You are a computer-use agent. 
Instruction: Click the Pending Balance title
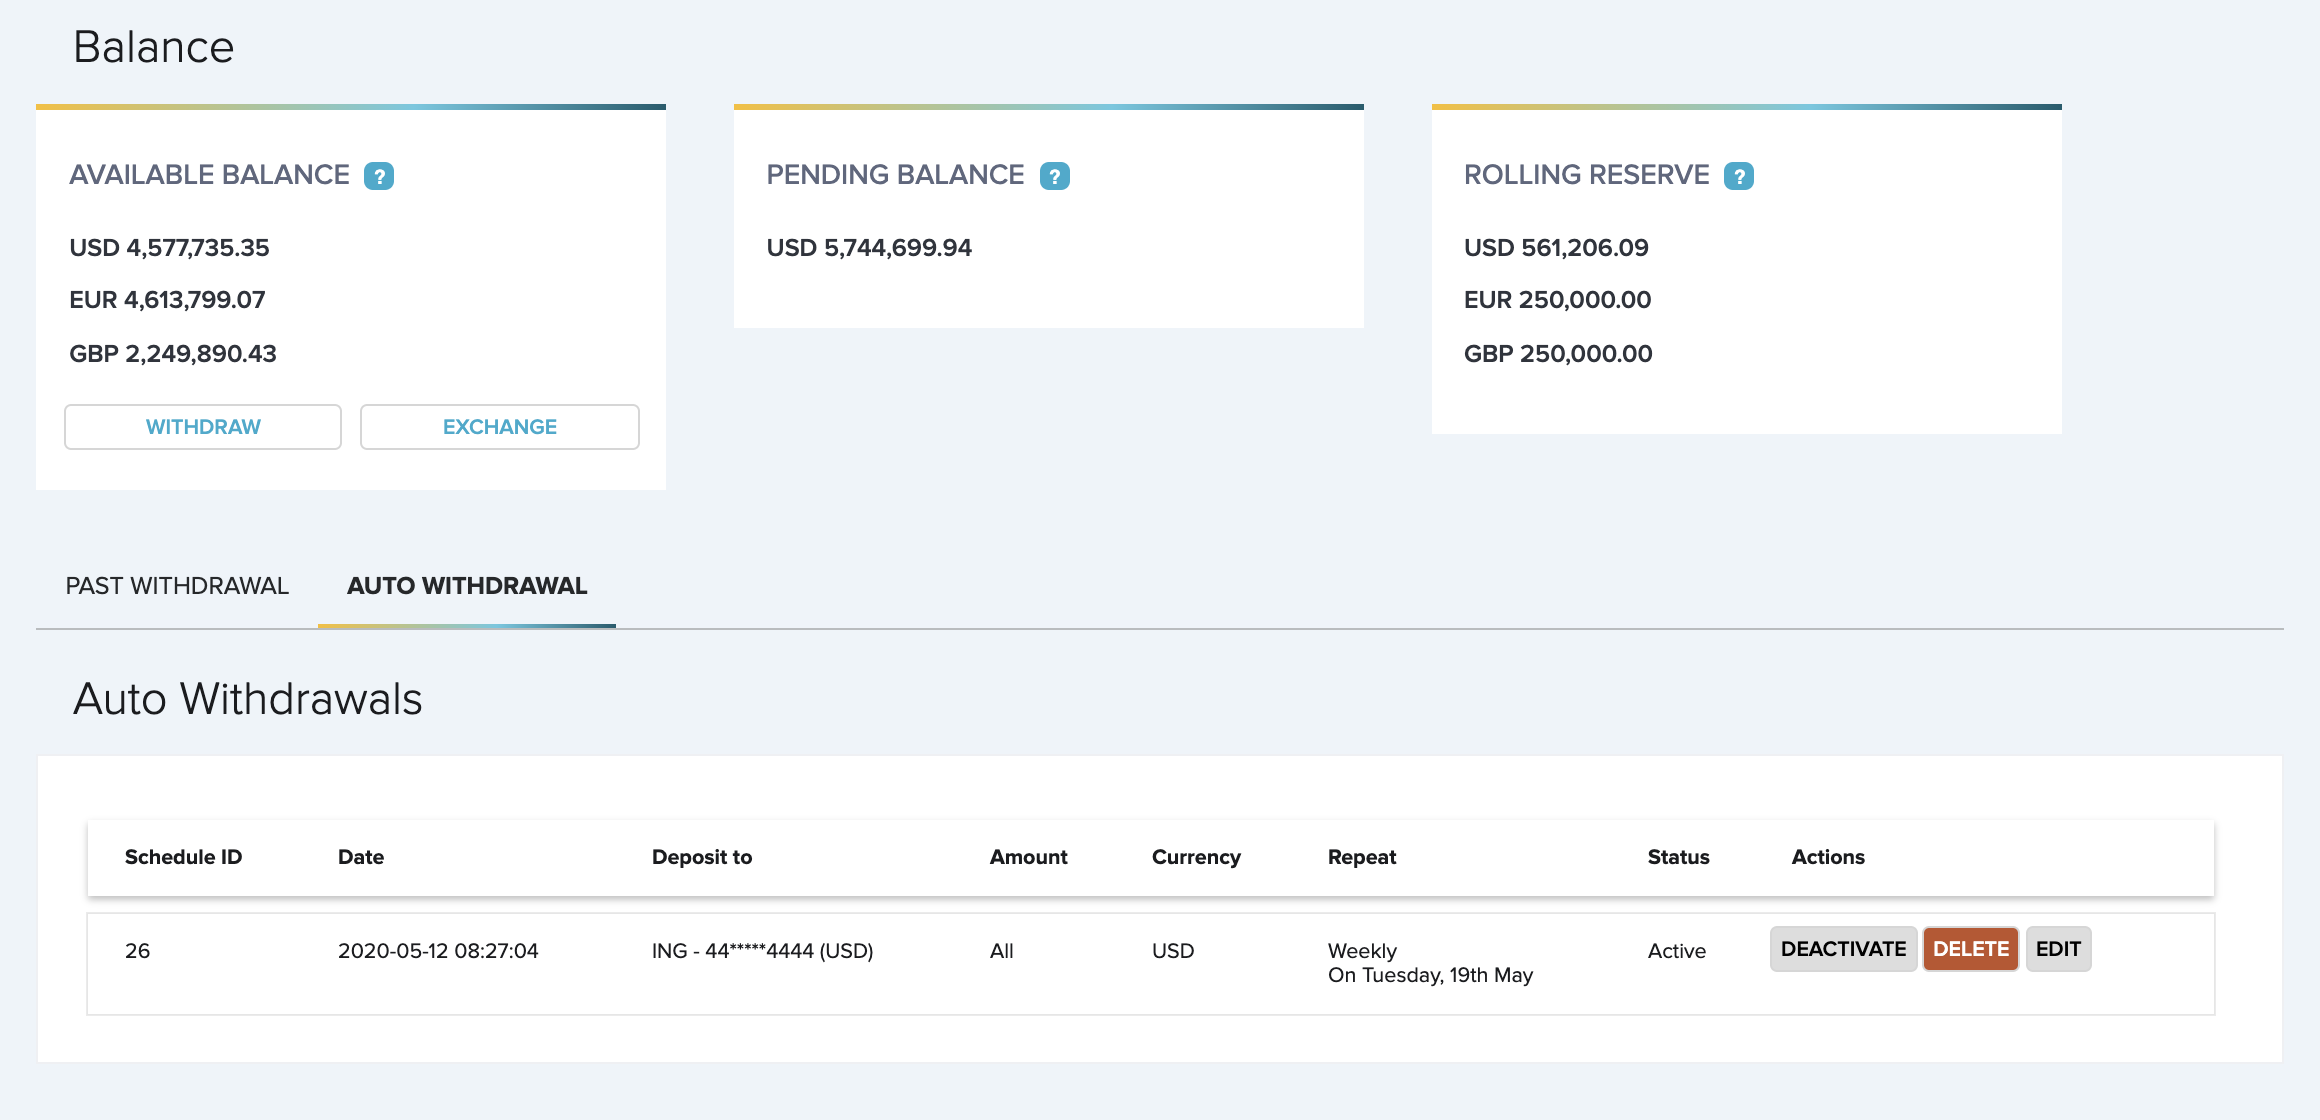pyautogui.click(x=895, y=175)
